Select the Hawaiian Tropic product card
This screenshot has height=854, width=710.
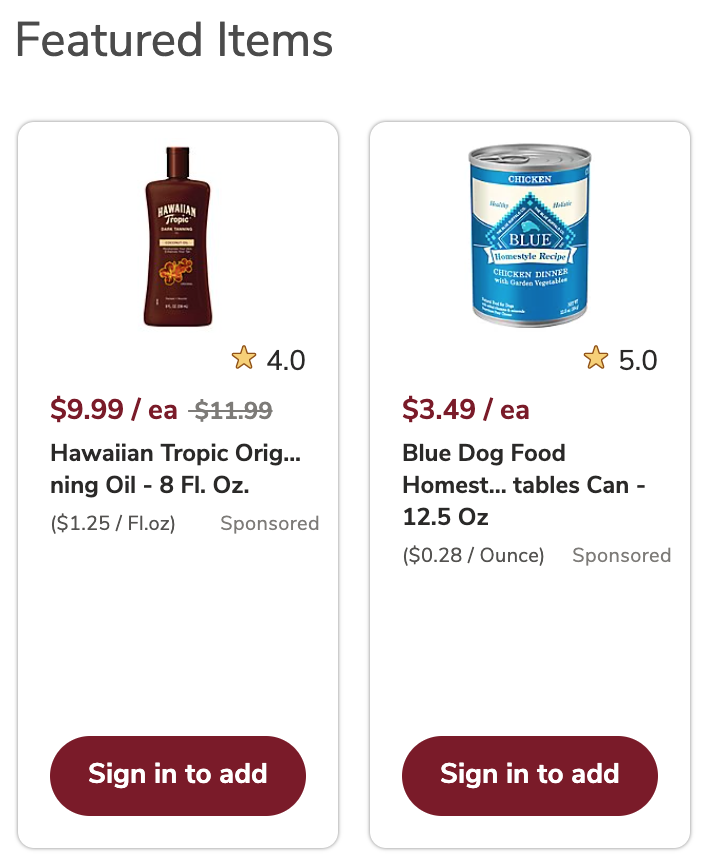coord(178,484)
